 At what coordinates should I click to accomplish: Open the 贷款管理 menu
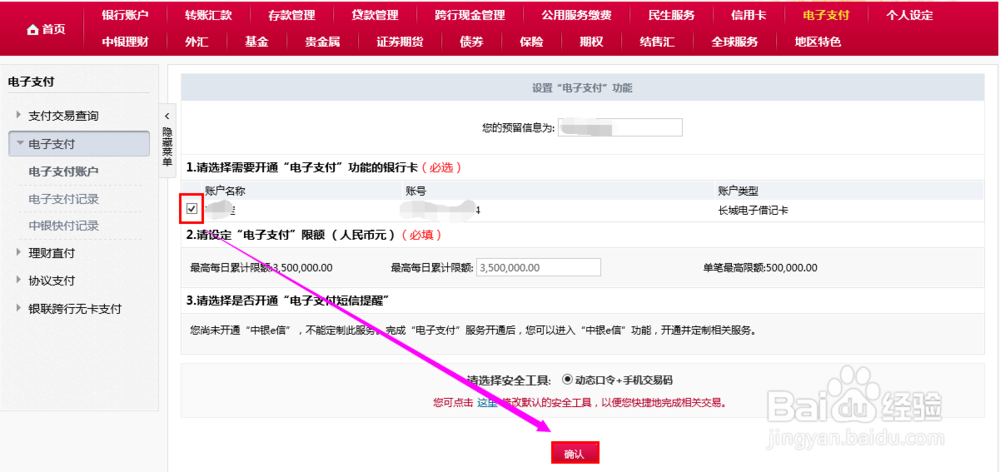coord(375,15)
